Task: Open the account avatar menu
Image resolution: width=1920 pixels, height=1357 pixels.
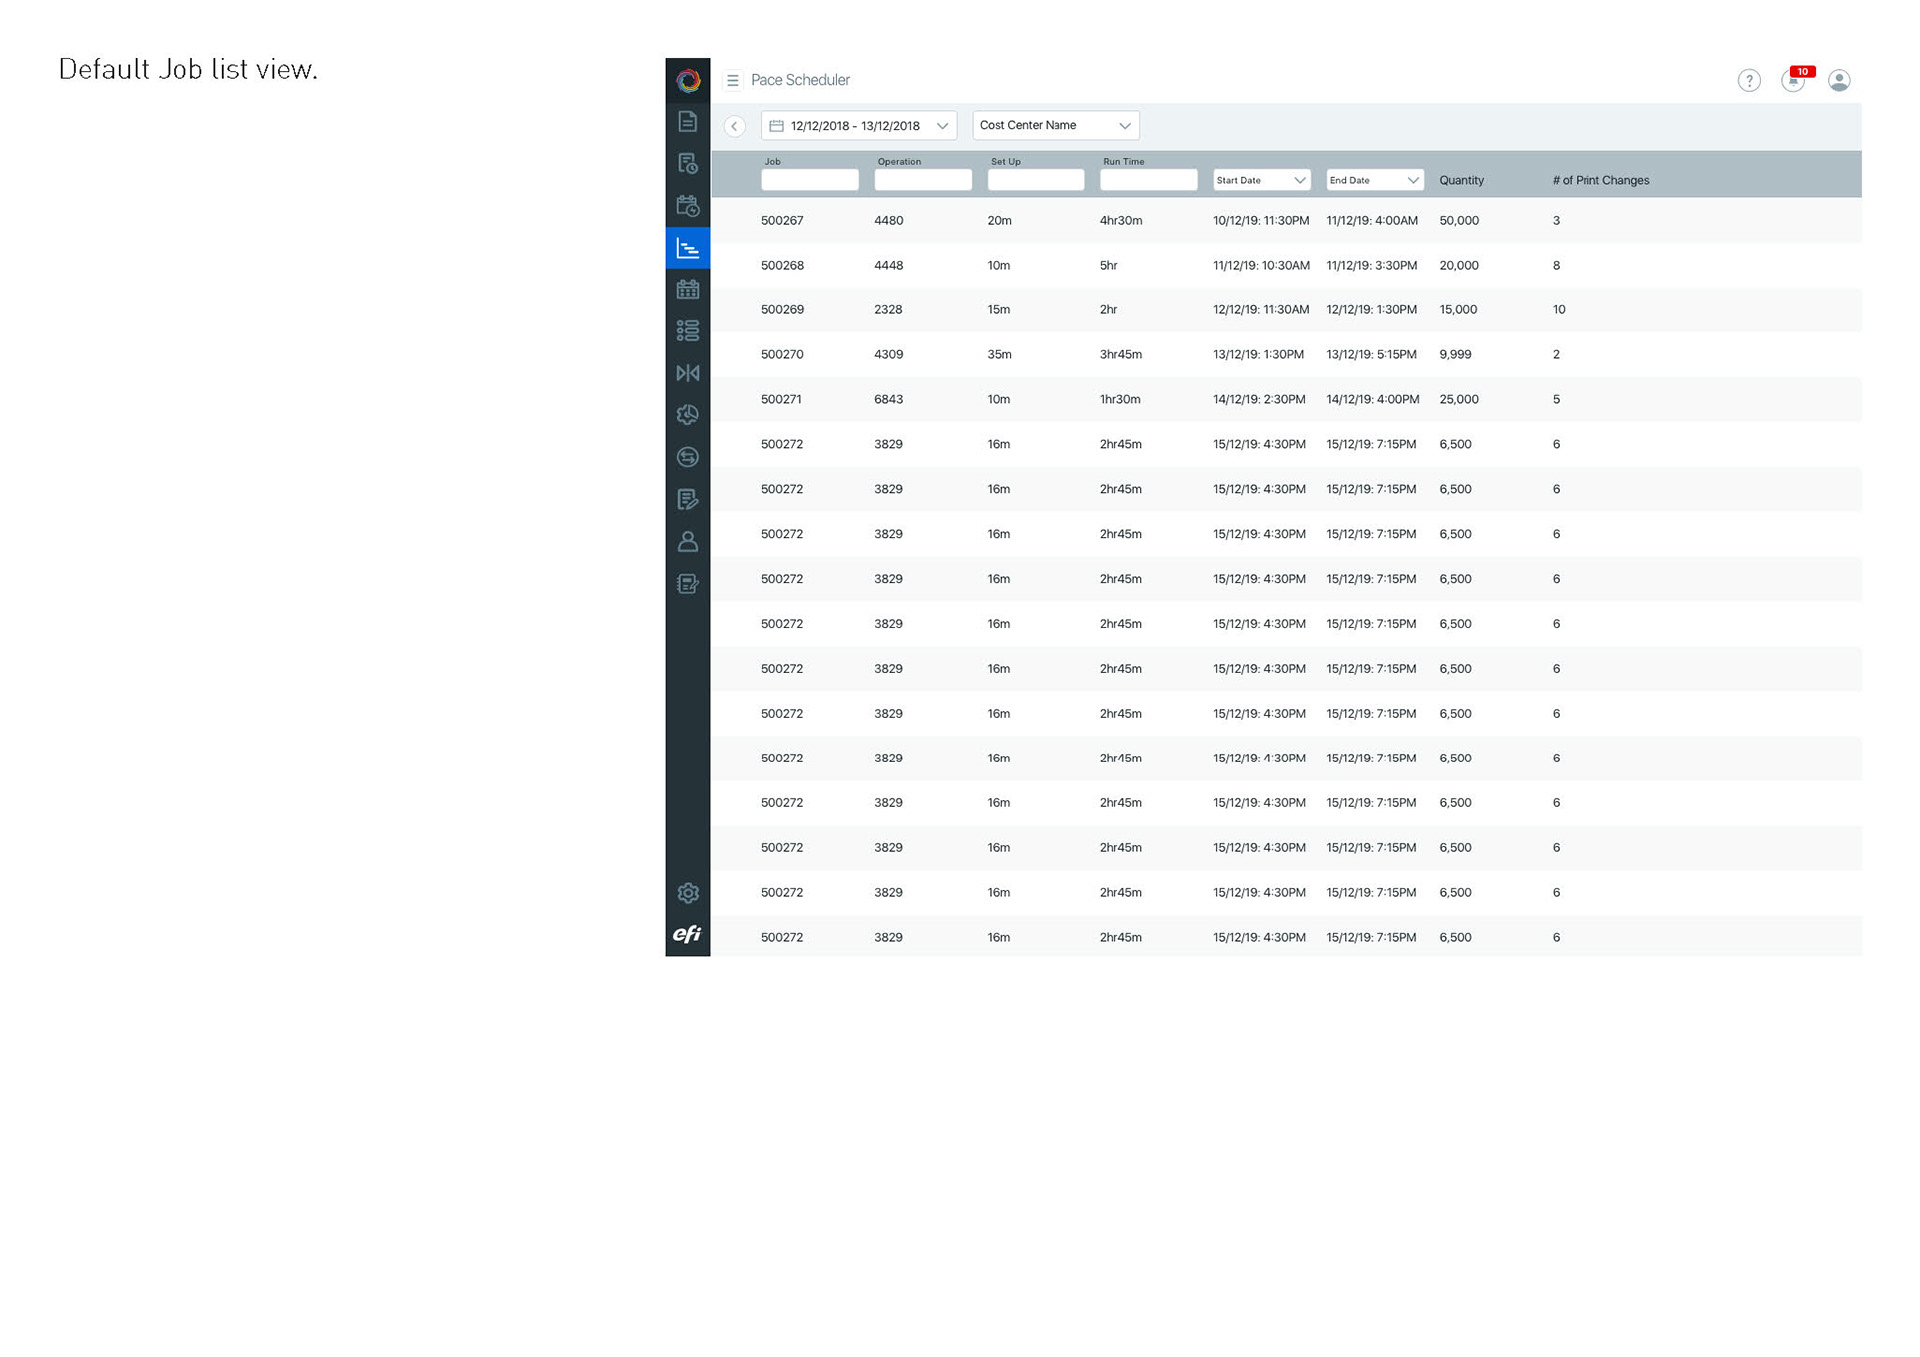Action: coord(1838,81)
